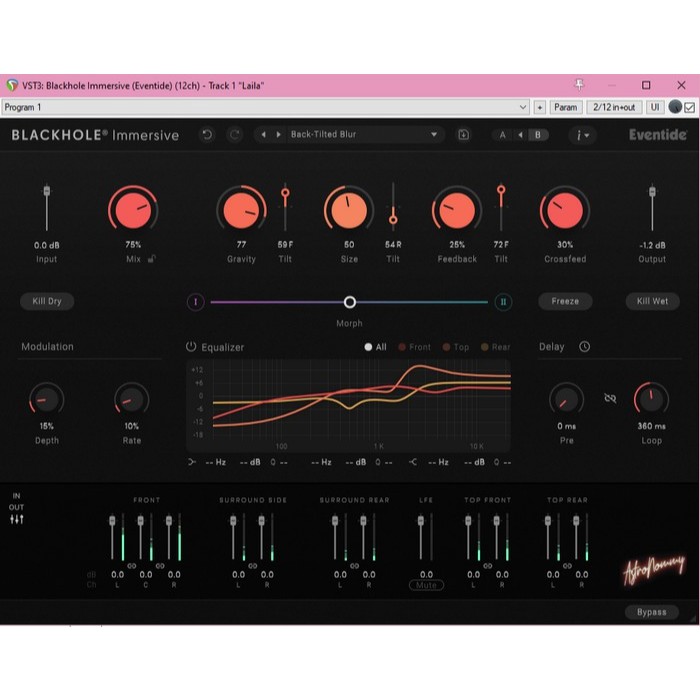Select the All EQ view radio
The image size is (700, 700).
tap(375, 347)
